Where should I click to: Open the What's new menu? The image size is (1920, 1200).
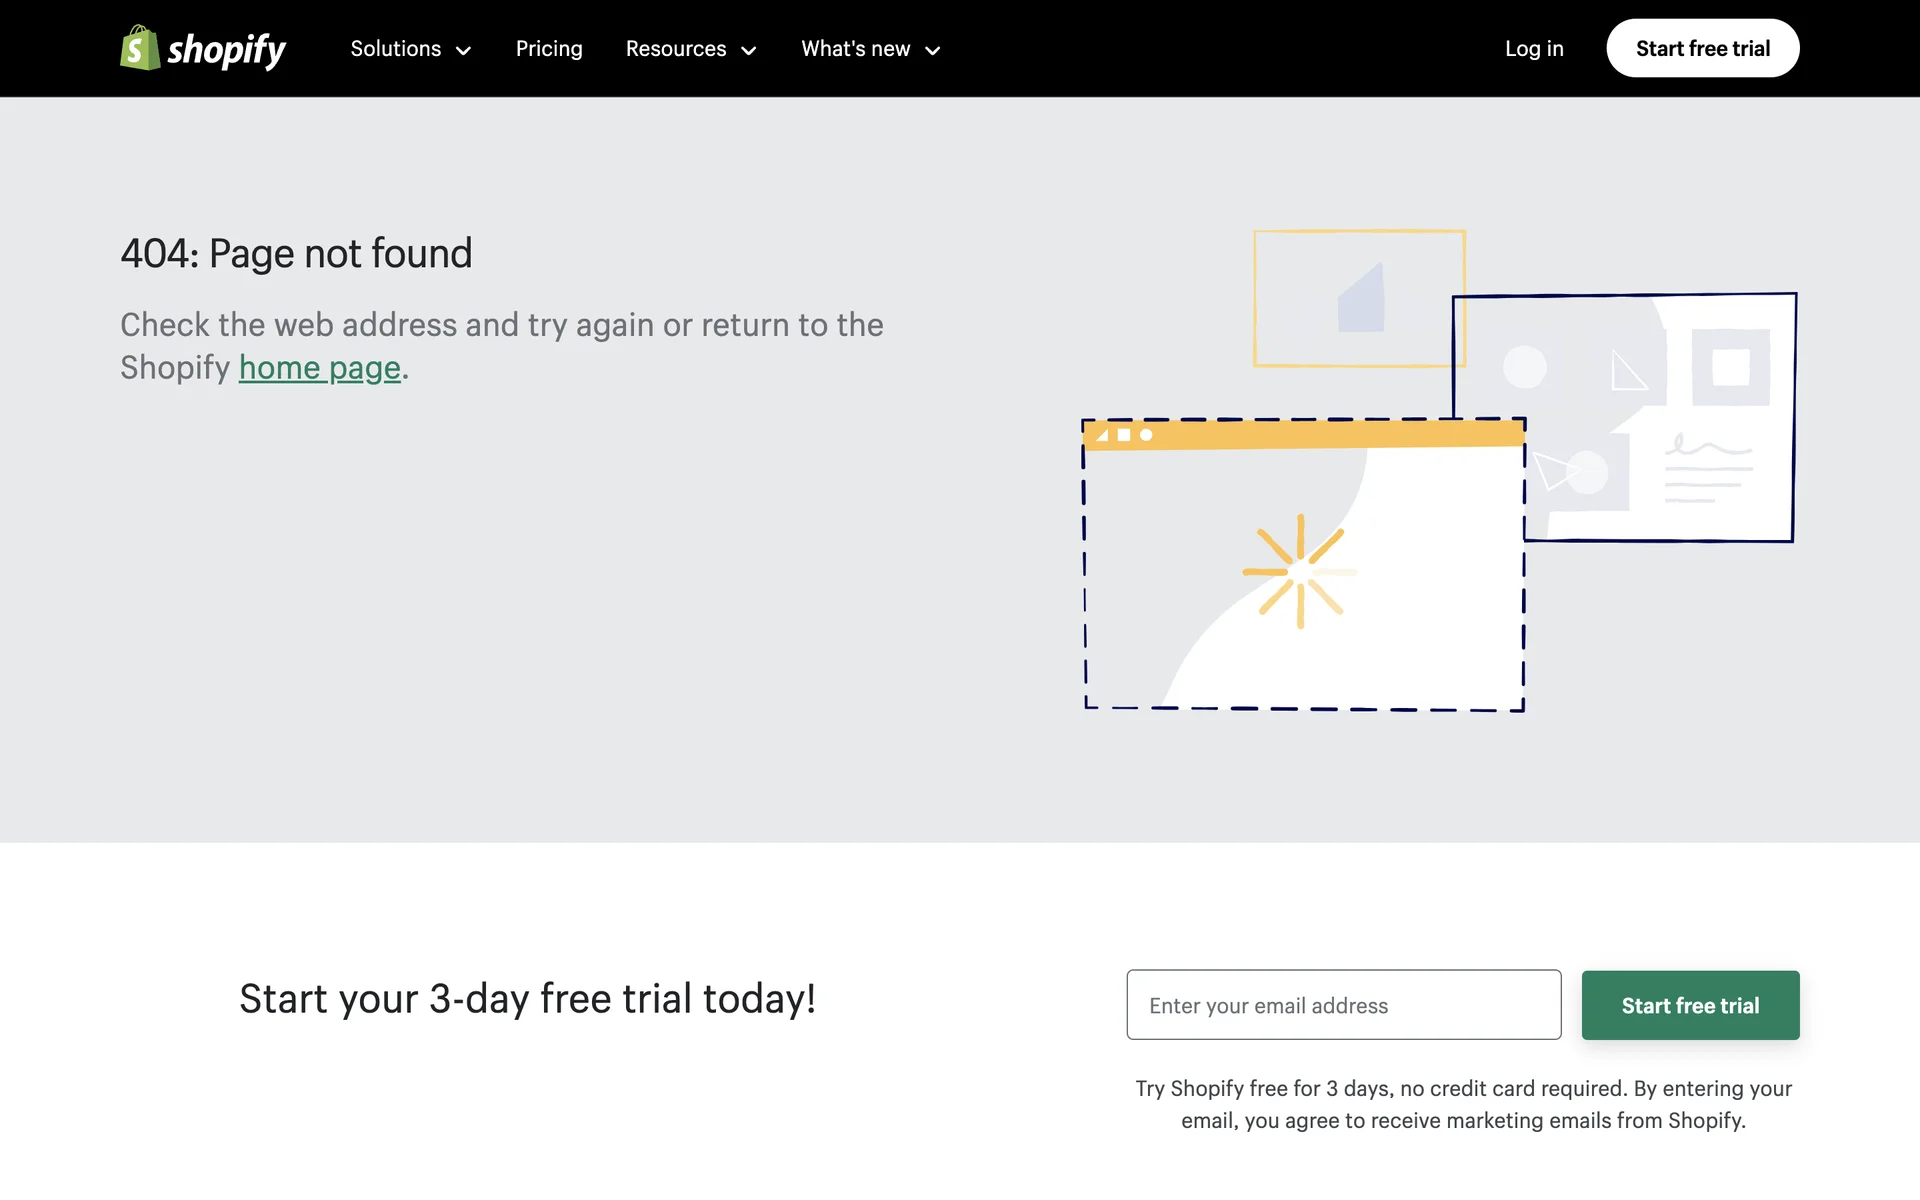point(856,49)
